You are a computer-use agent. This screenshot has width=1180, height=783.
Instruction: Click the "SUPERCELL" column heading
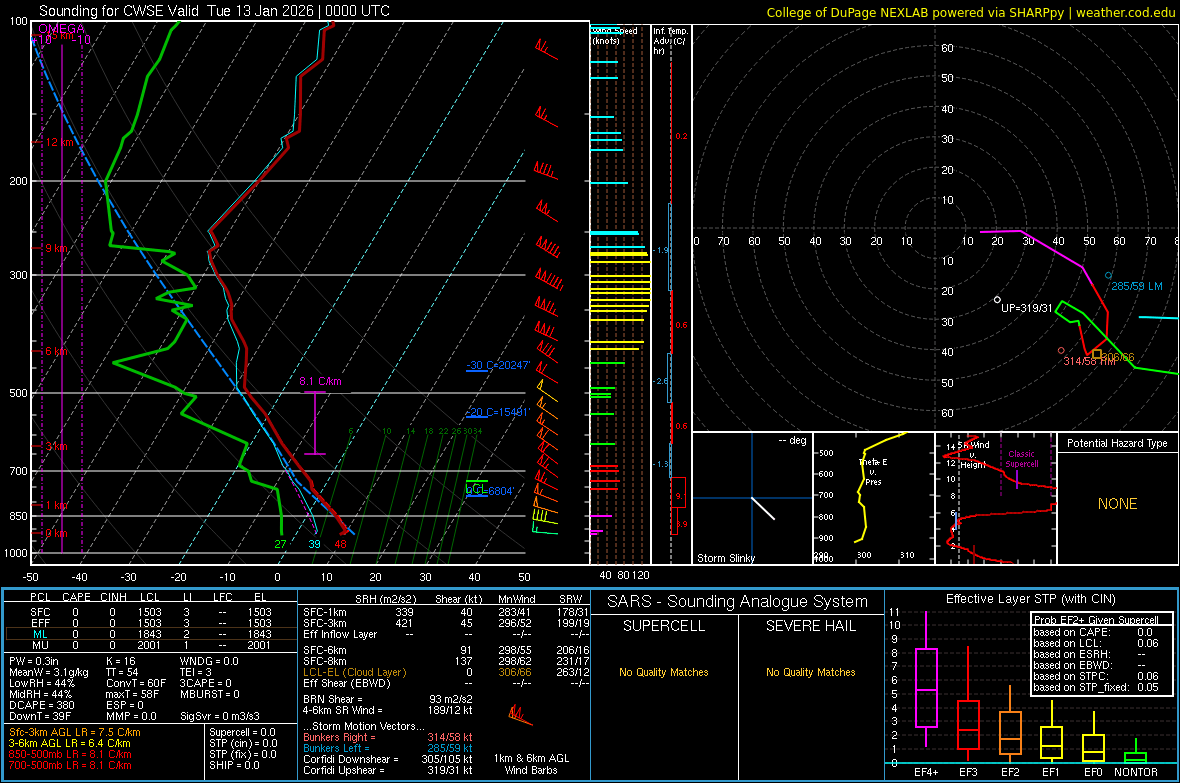664,626
